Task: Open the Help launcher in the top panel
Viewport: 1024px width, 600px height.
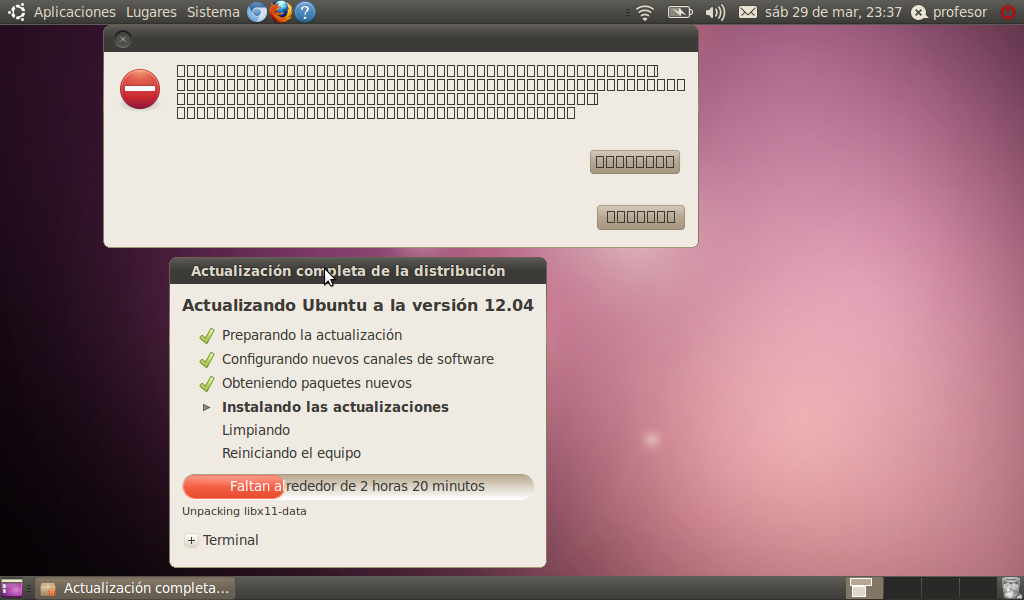Action: click(x=305, y=12)
